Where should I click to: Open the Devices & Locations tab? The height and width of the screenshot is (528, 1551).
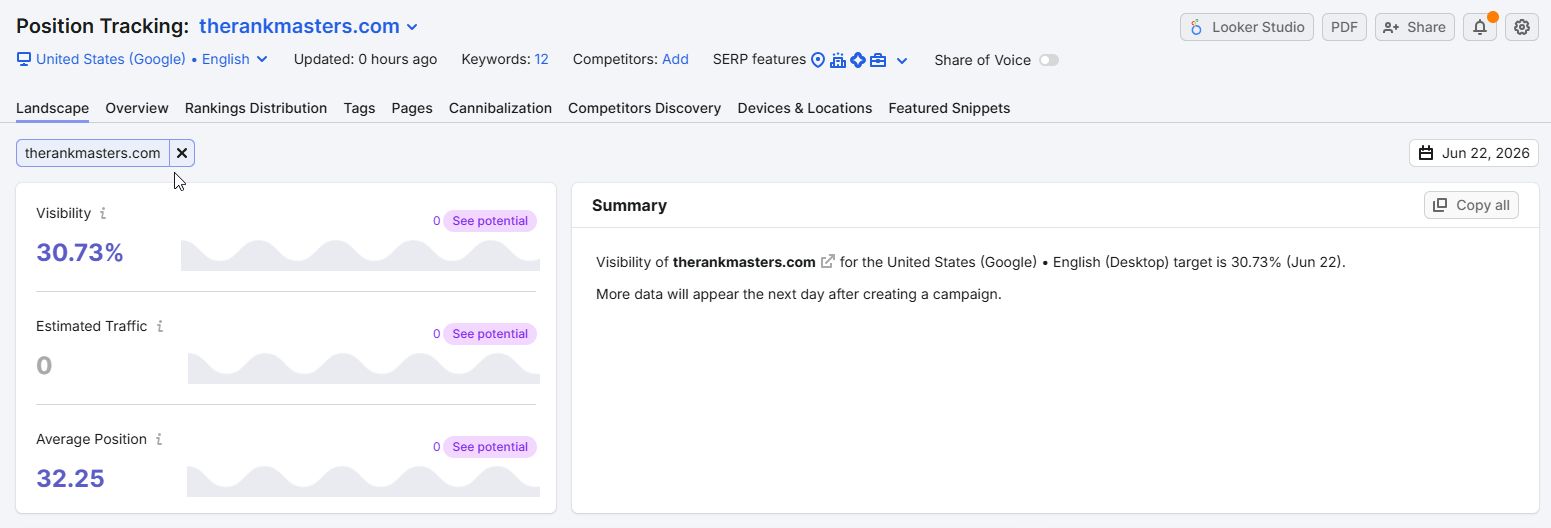[x=805, y=108]
